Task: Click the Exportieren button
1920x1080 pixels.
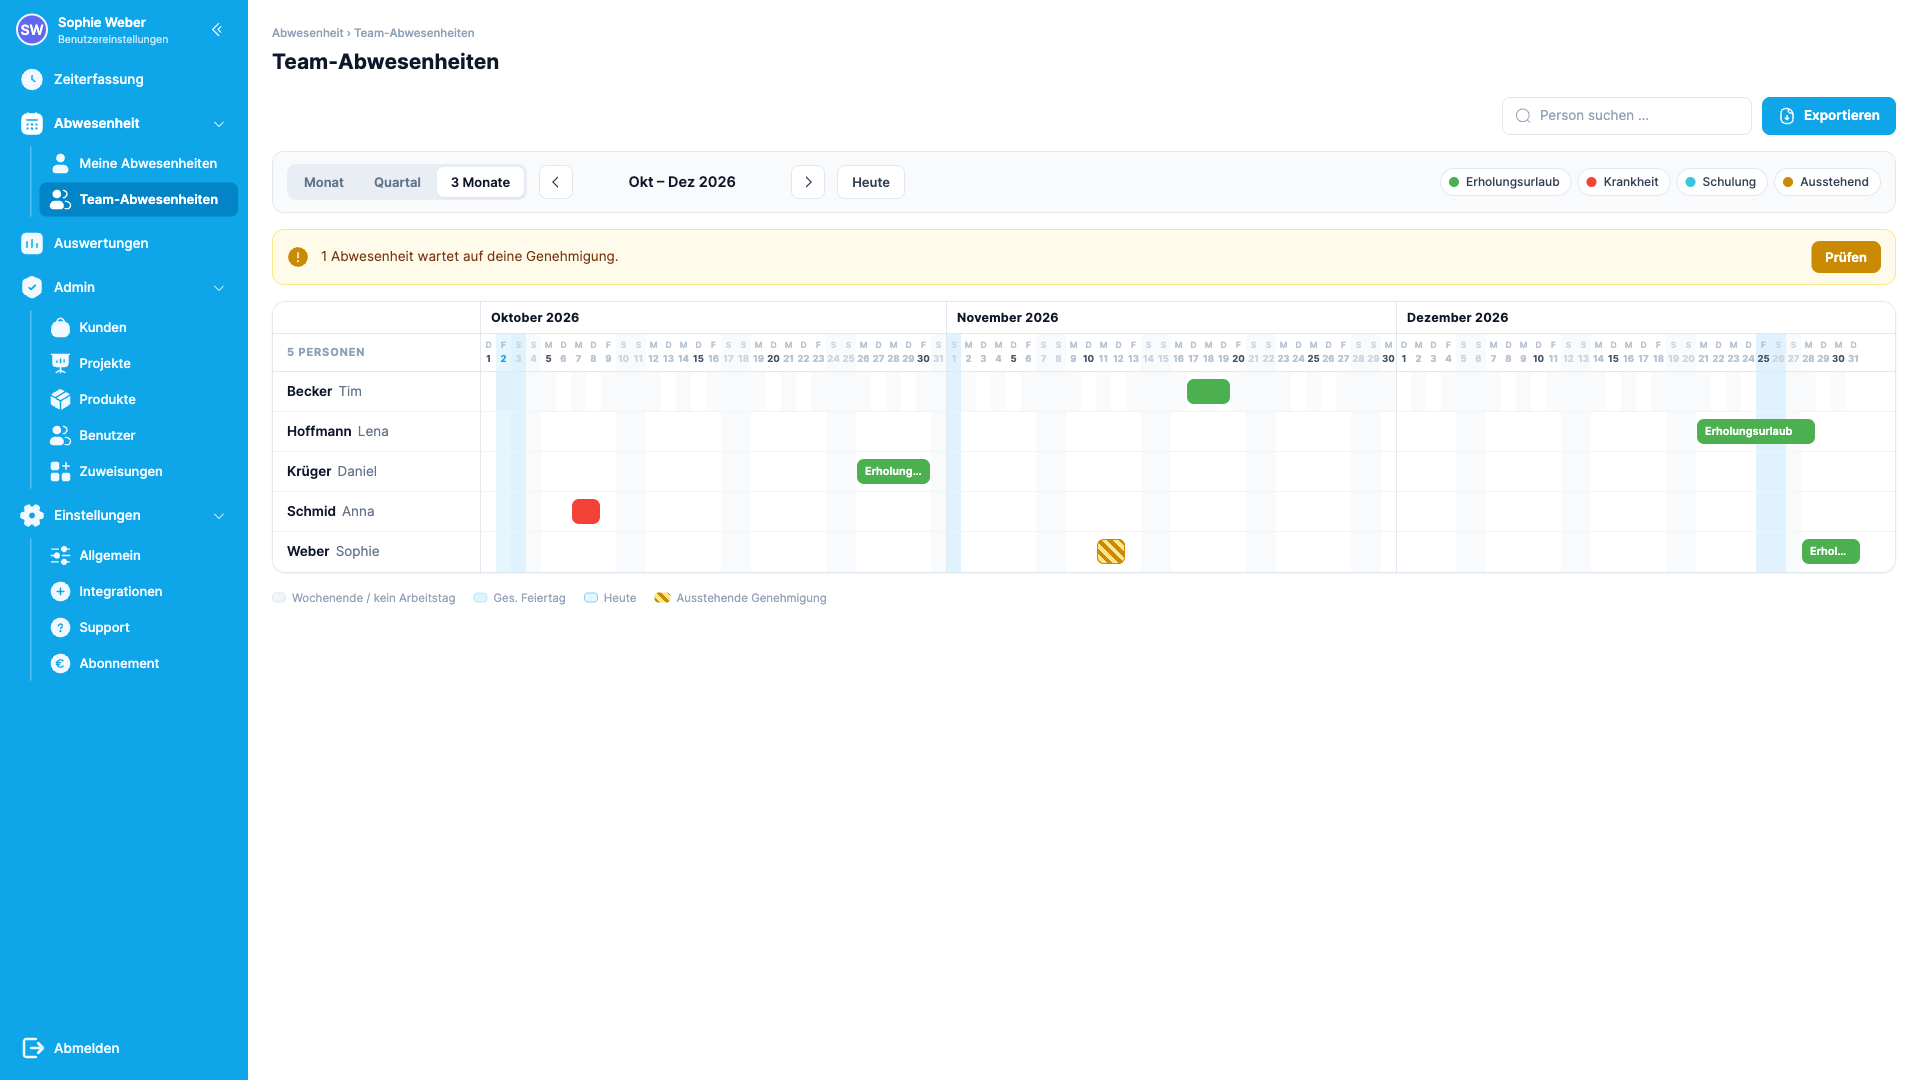Action: [1828, 116]
